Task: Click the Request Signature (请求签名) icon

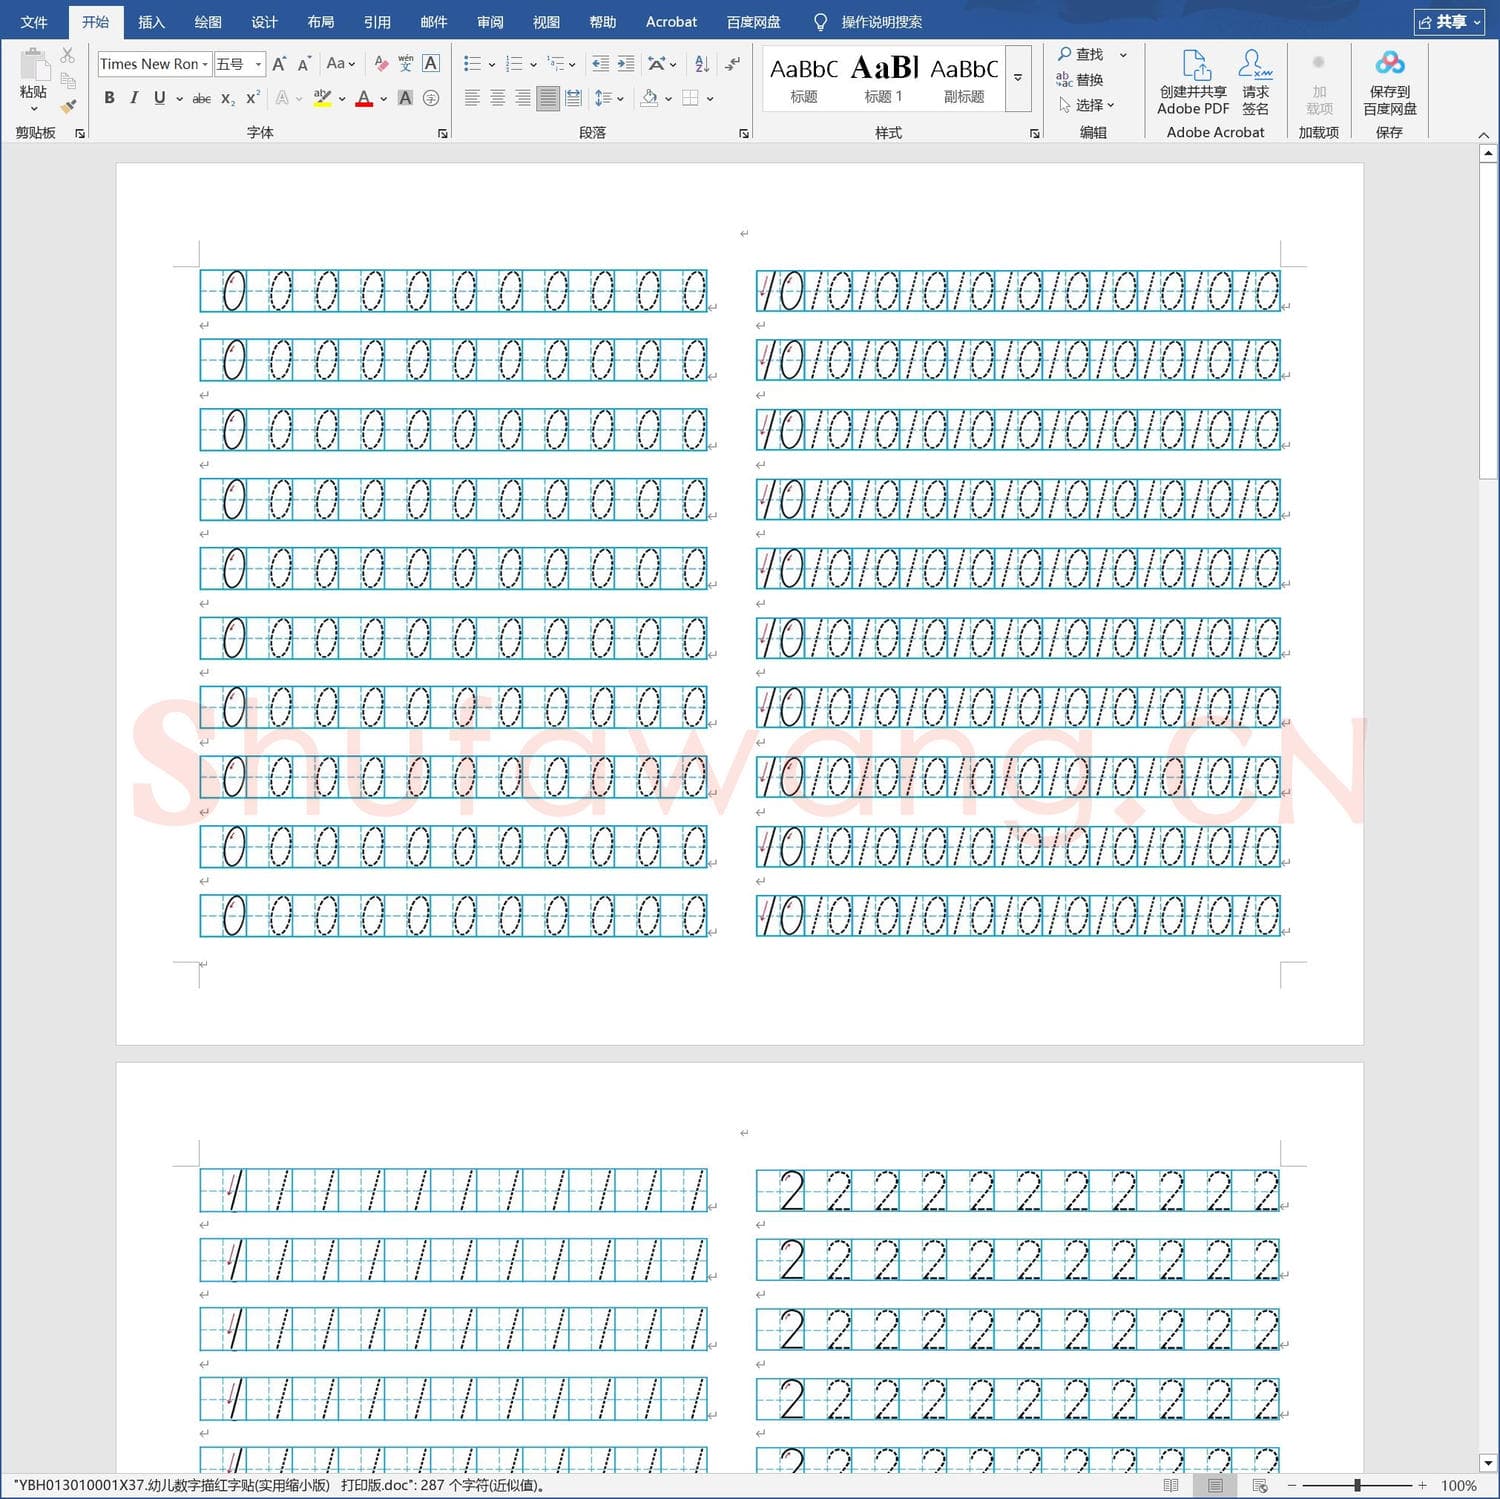Action: click(1255, 83)
